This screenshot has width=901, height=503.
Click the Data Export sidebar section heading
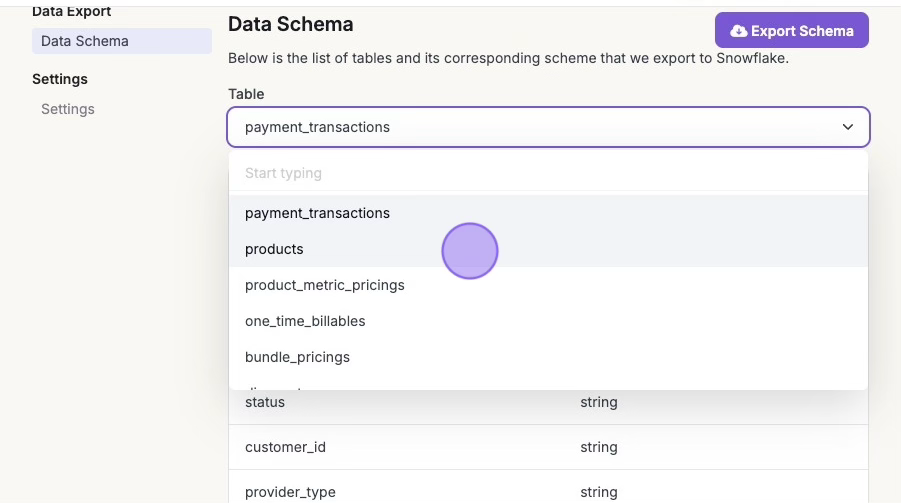tap(72, 12)
